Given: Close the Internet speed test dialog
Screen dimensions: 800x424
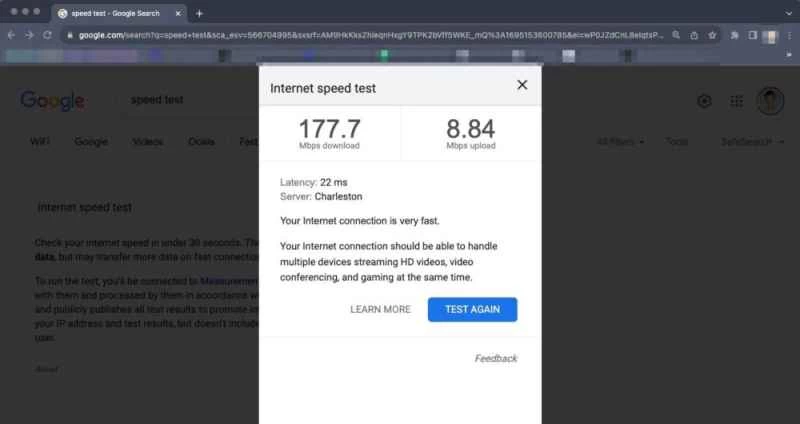Looking at the screenshot, I should point(522,85).
